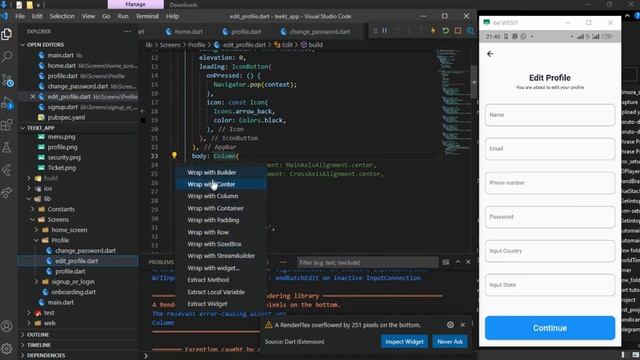The width and height of the screenshot is (640, 360).
Task: Choose Extract Widget
Action: point(221,304)
